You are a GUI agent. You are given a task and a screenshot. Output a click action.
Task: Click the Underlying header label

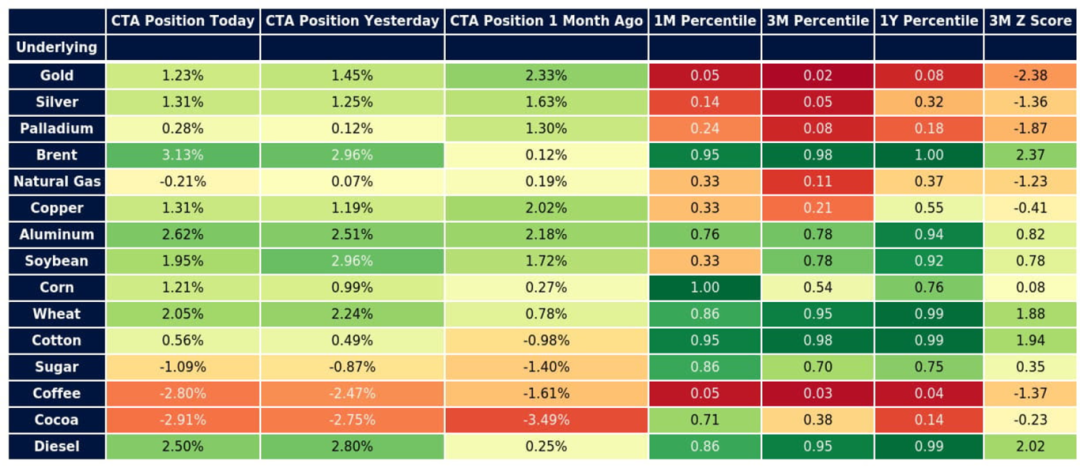pyautogui.click(x=56, y=48)
